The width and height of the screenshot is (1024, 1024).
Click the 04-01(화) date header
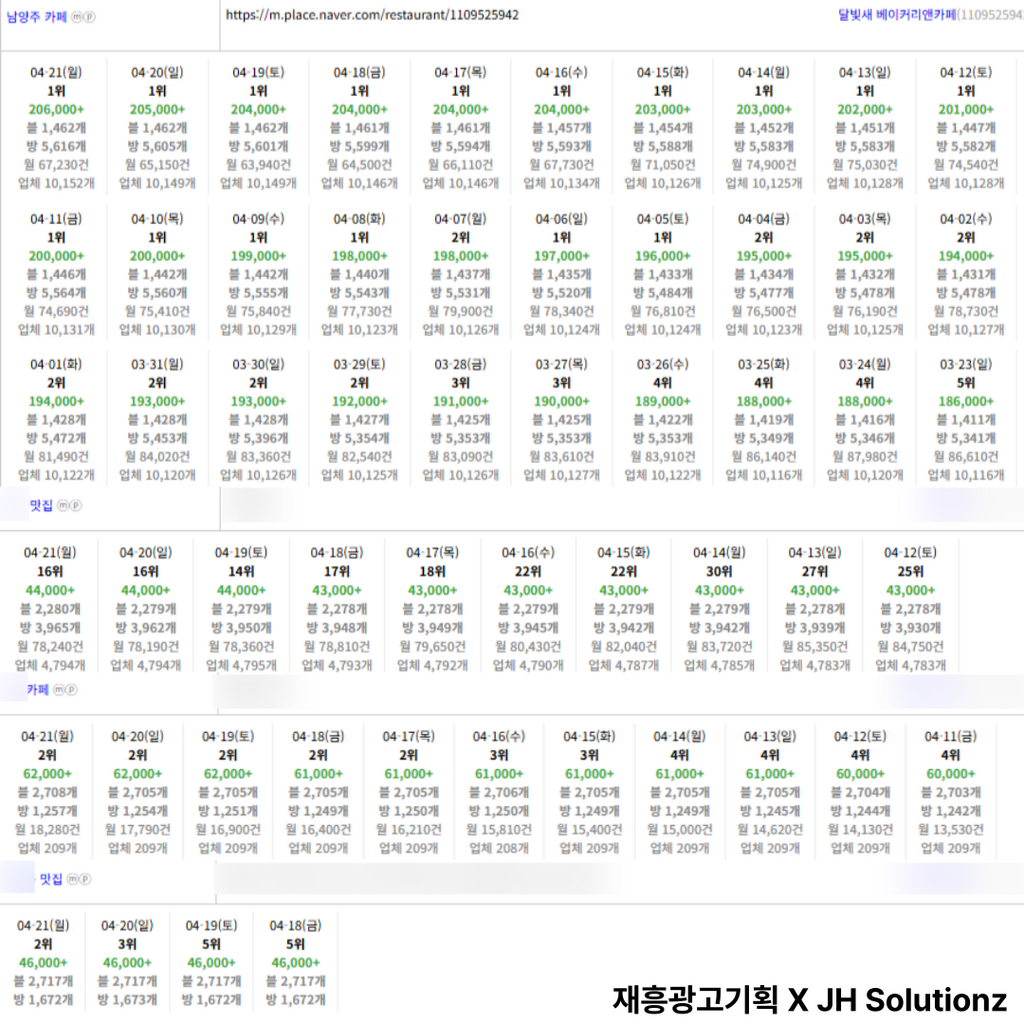click(x=56, y=364)
